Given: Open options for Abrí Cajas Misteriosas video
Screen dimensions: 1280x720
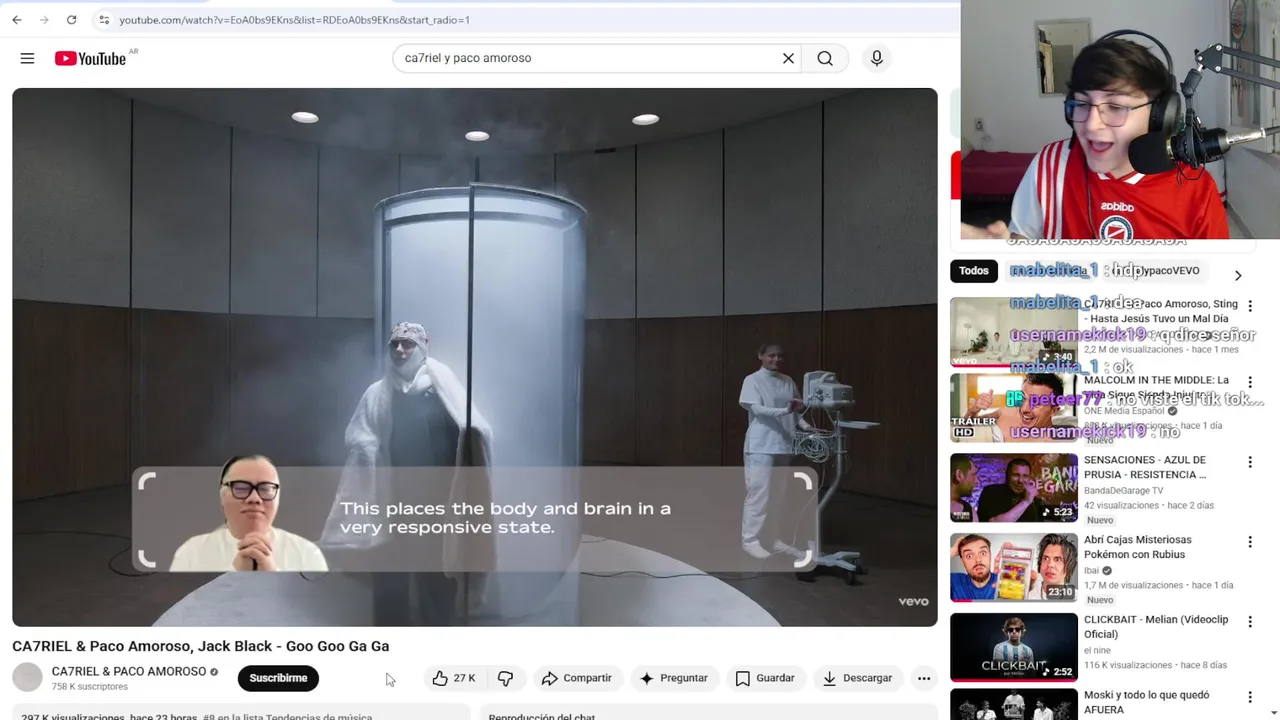Looking at the screenshot, I should coord(1249,542).
